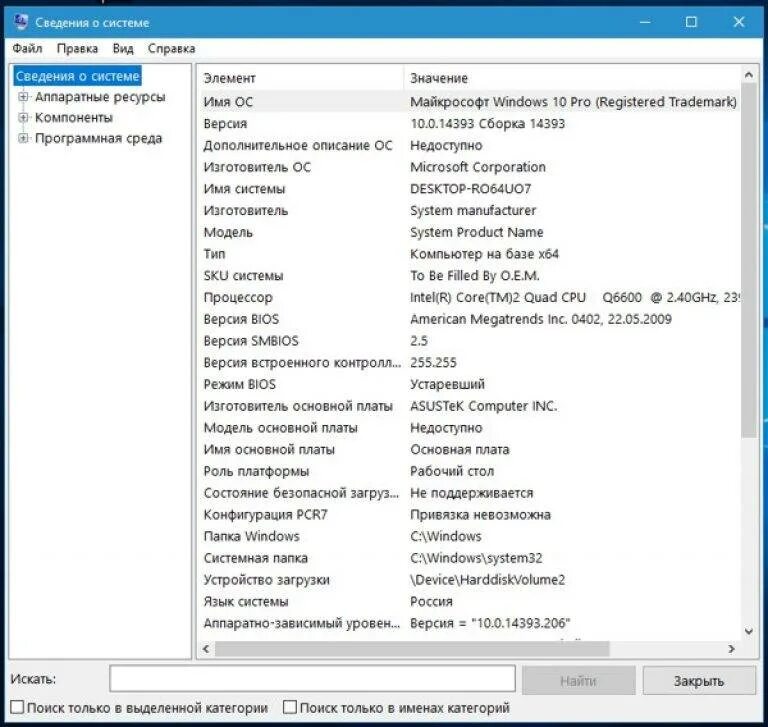This screenshot has height=727, width=768.
Task: Open the Справка menu
Action: click(x=171, y=48)
